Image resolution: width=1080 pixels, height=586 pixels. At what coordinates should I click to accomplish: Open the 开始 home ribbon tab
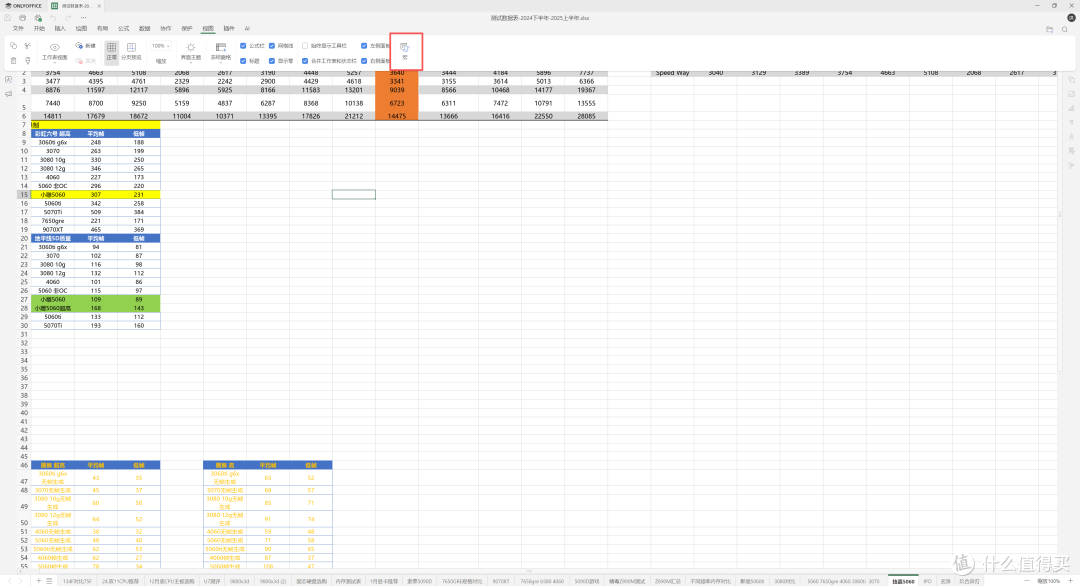[x=39, y=29]
